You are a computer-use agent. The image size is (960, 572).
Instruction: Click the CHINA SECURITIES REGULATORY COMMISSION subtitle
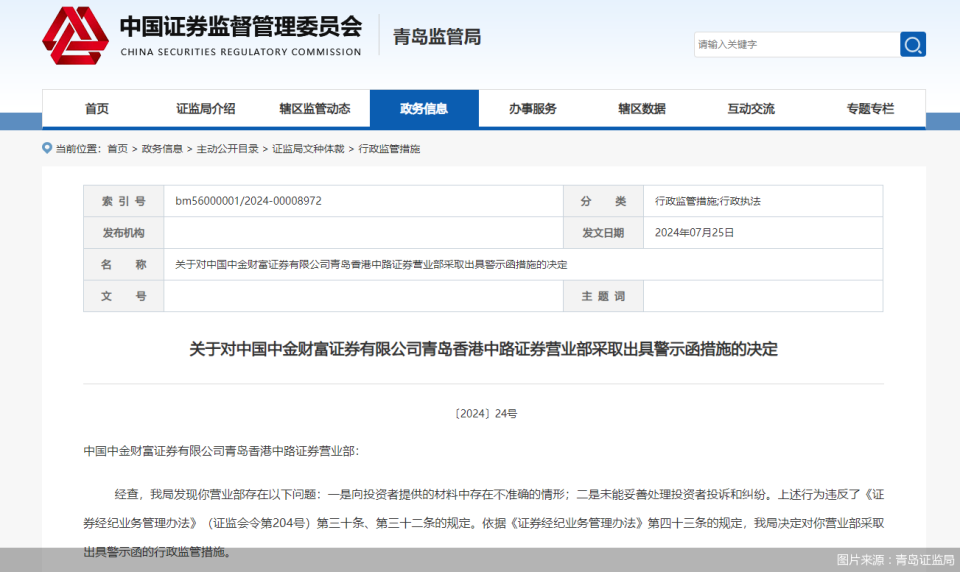pos(241,52)
